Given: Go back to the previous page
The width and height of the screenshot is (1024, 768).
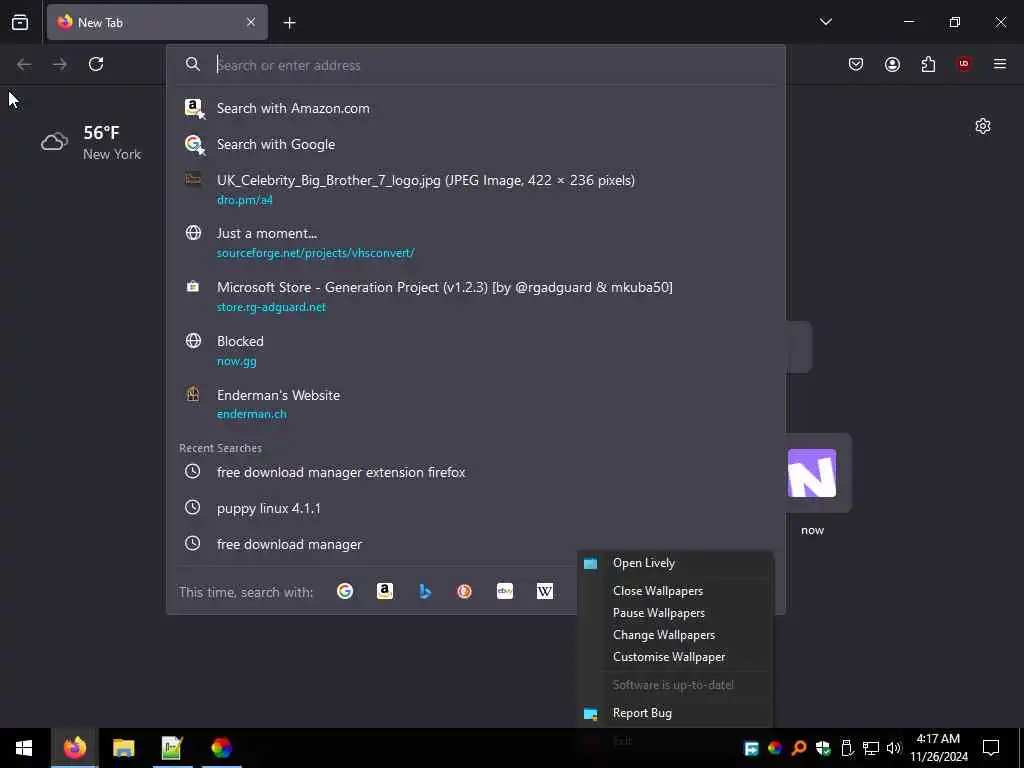Looking at the screenshot, I should [24, 64].
